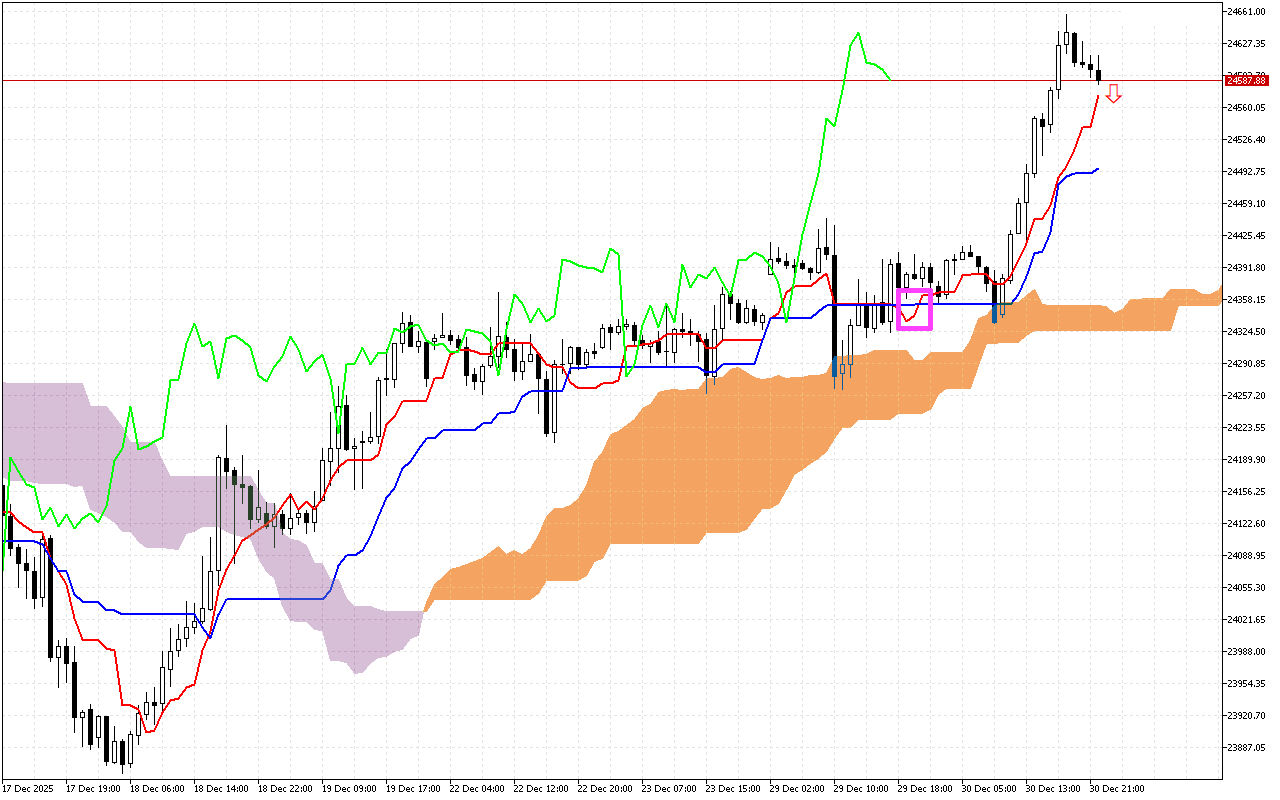
Task: Select the magenta rectangle on the chart
Action: pos(915,309)
